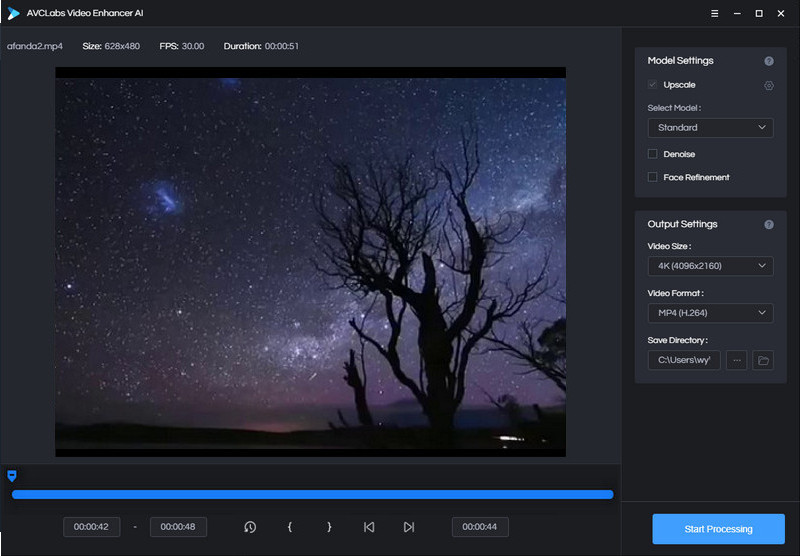Screen dimensions: 800x556
Task: Click the file name afanda2.mp4
Action: pos(35,46)
